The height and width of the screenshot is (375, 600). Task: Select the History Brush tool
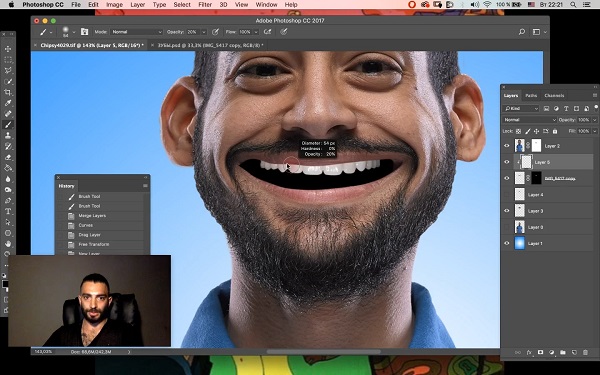pyautogui.click(x=8, y=146)
